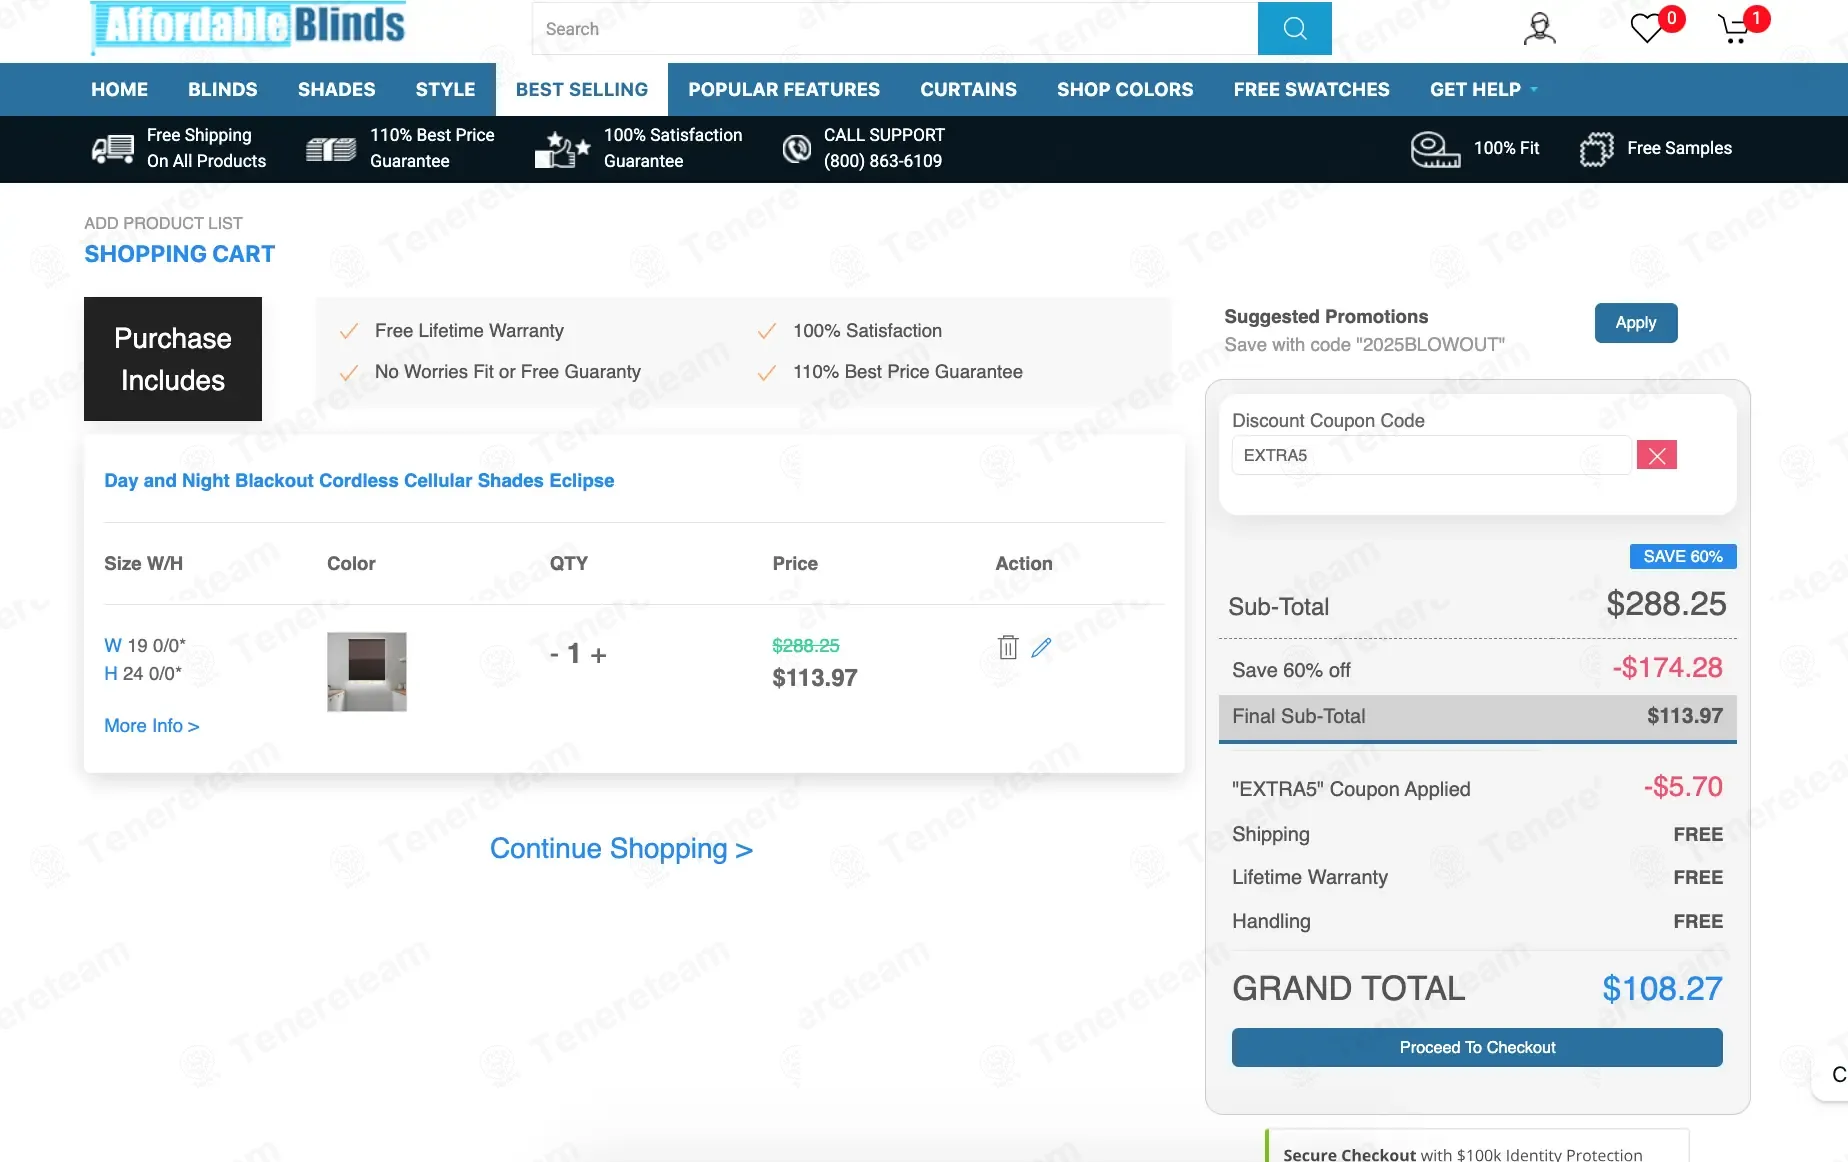Screen dimensions: 1848x1162
Task: Click the grand total $108.27
Action: coord(1662,988)
